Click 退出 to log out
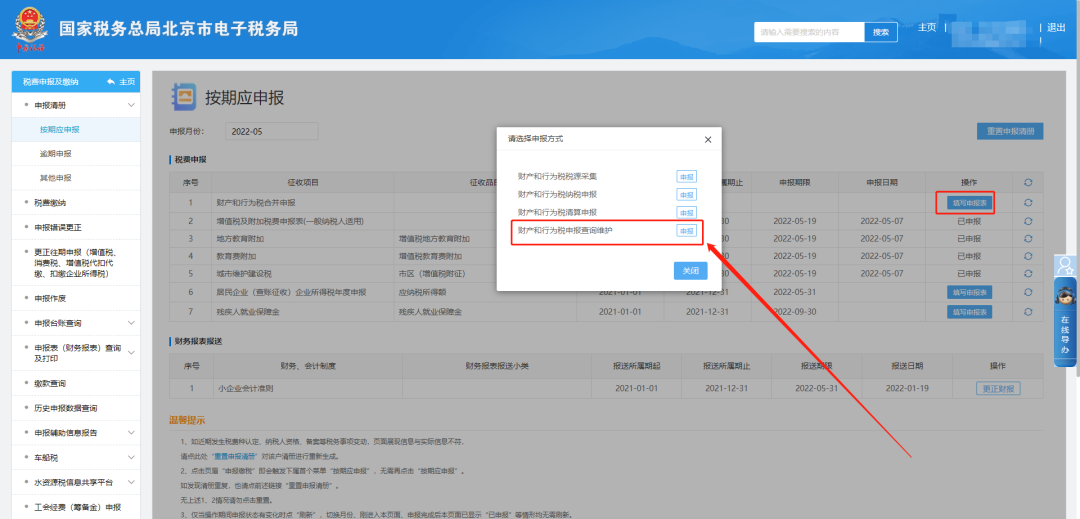Viewport: 1080px width, 519px height. point(1056,28)
